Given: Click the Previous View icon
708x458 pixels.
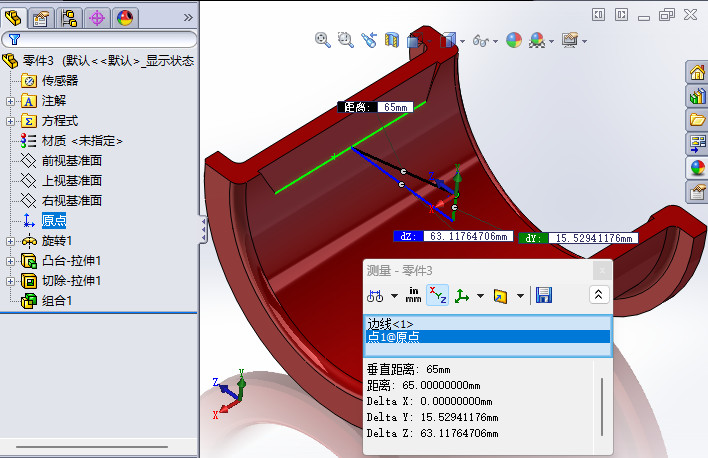Looking at the screenshot, I should 369,40.
